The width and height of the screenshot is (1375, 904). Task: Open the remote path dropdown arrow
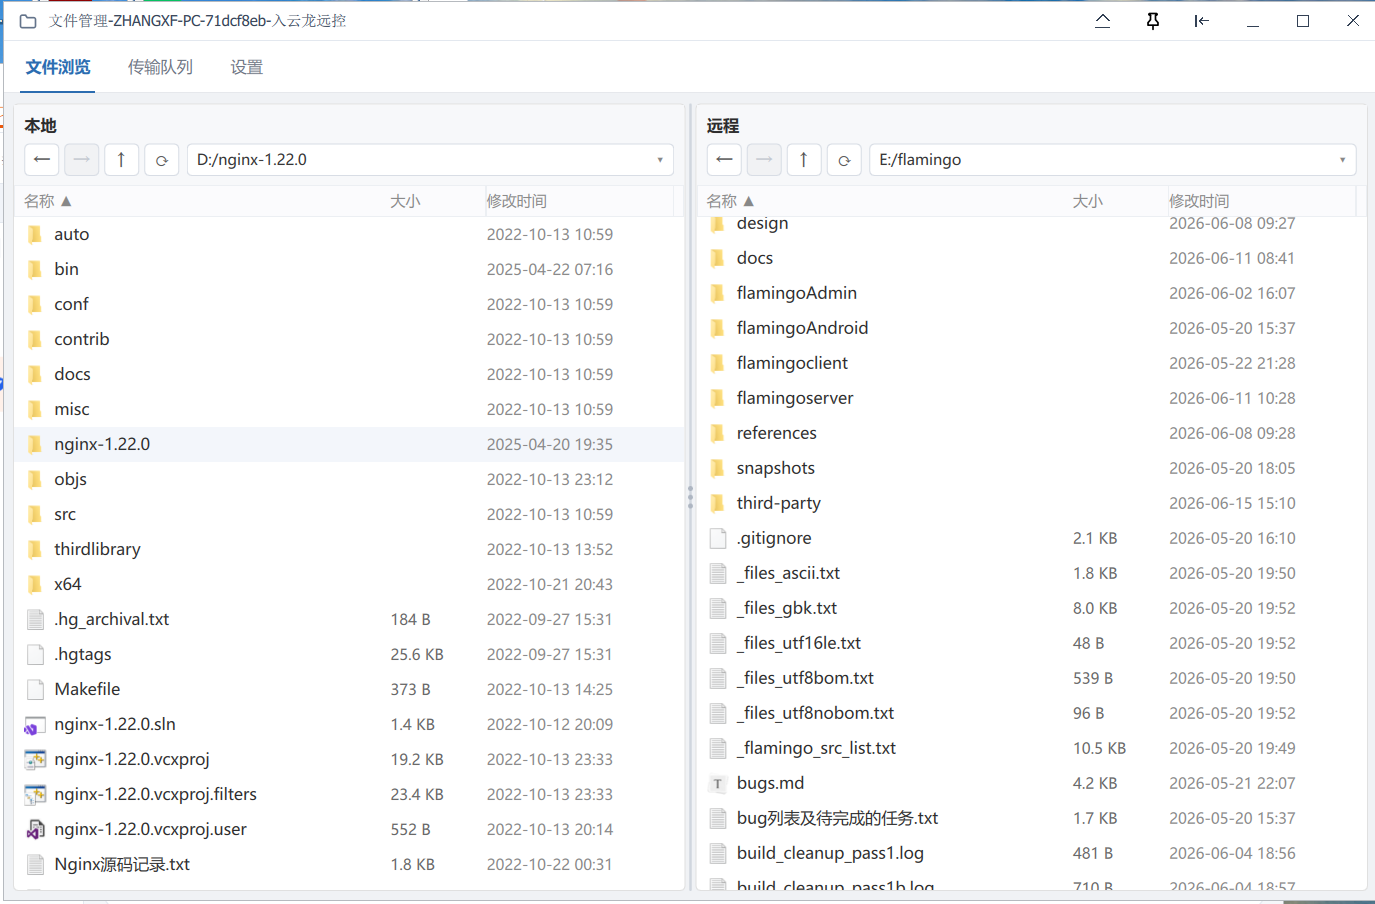[x=1342, y=160]
